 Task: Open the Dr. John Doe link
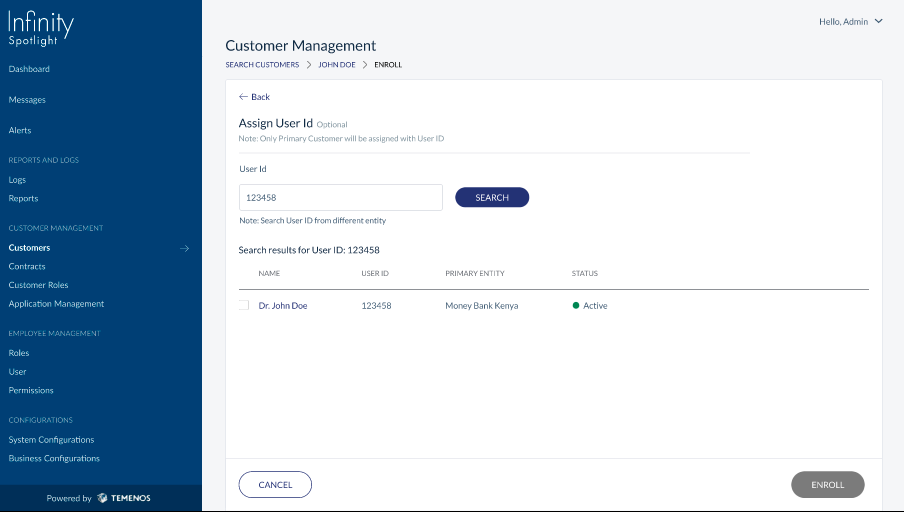click(282, 306)
